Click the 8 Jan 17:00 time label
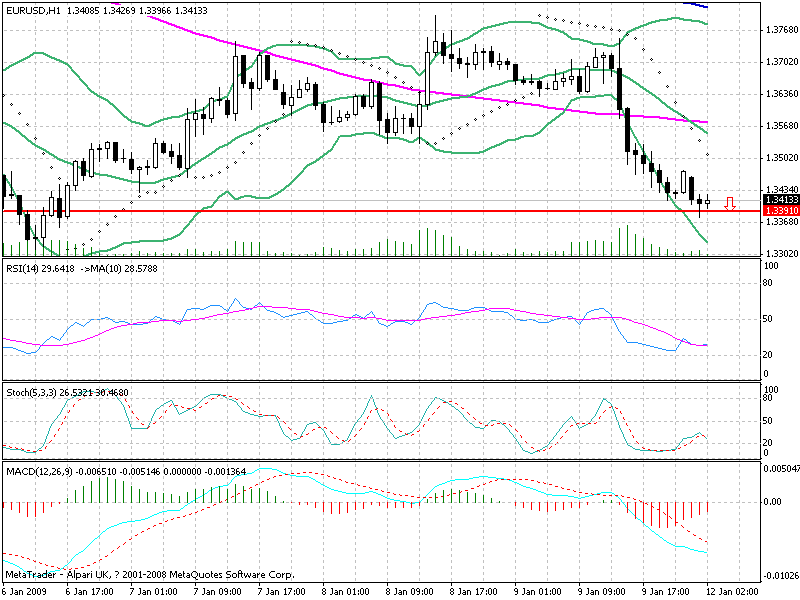 (x=474, y=592)
